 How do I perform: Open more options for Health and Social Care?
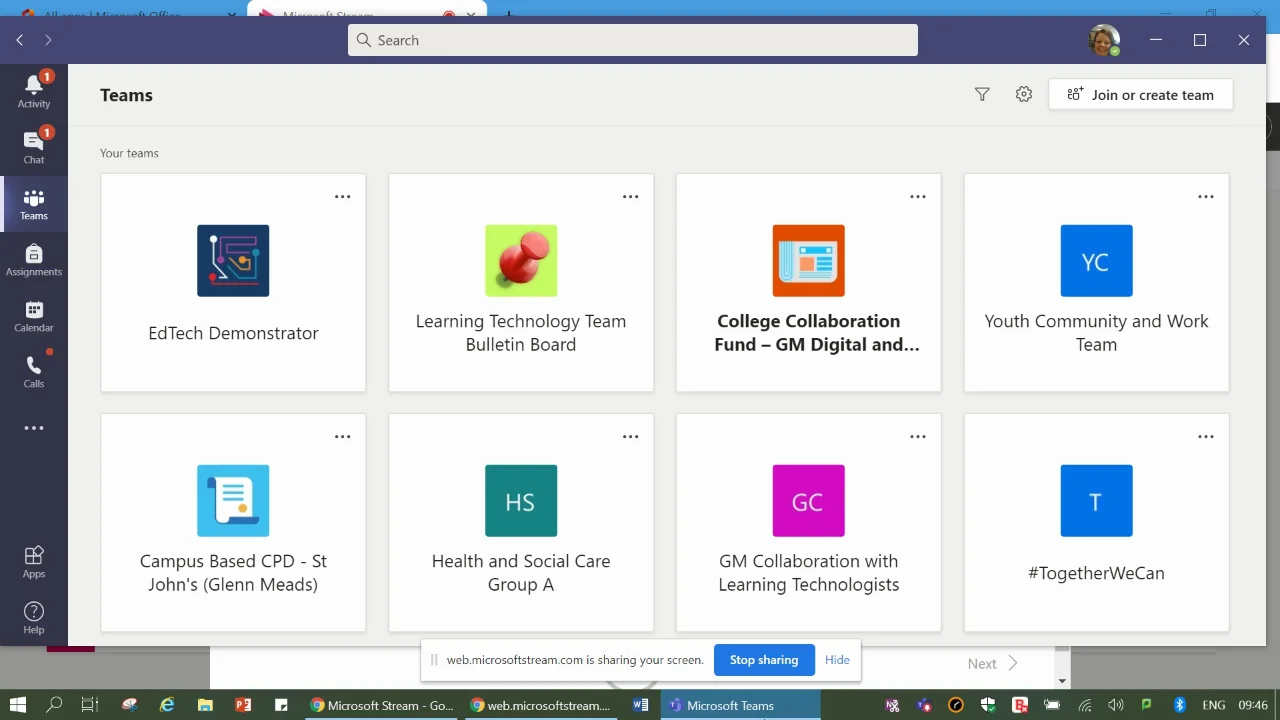tap(631, 437)
